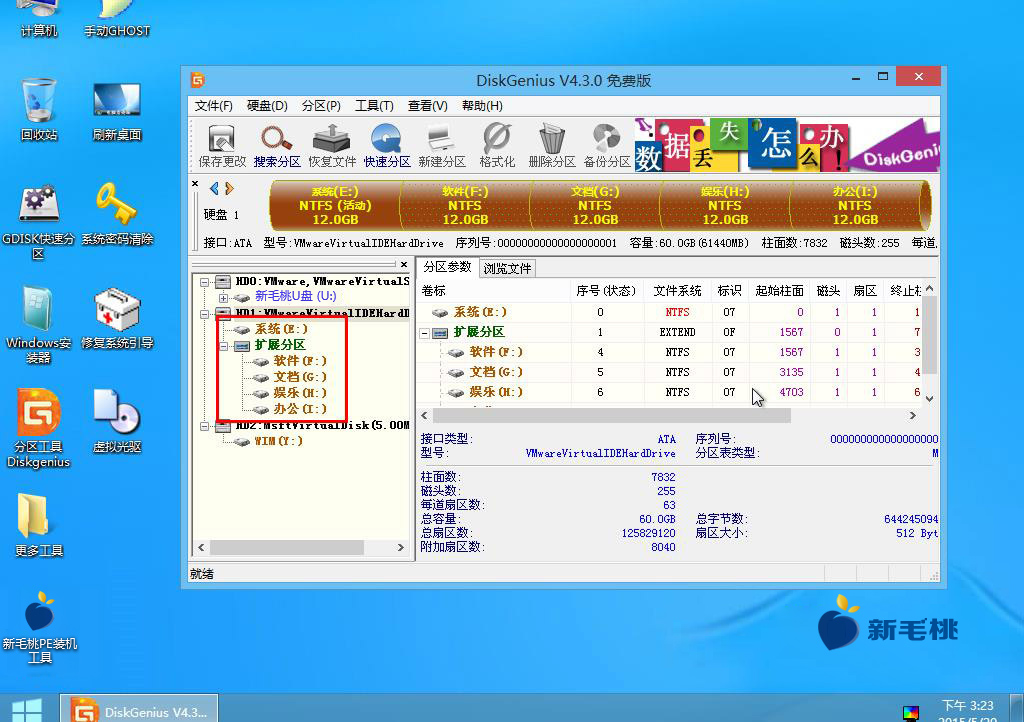This screenshot has height=722, width=1024.
Task: Switch to the 浏览文件 tab
Action: coord(507,268)
